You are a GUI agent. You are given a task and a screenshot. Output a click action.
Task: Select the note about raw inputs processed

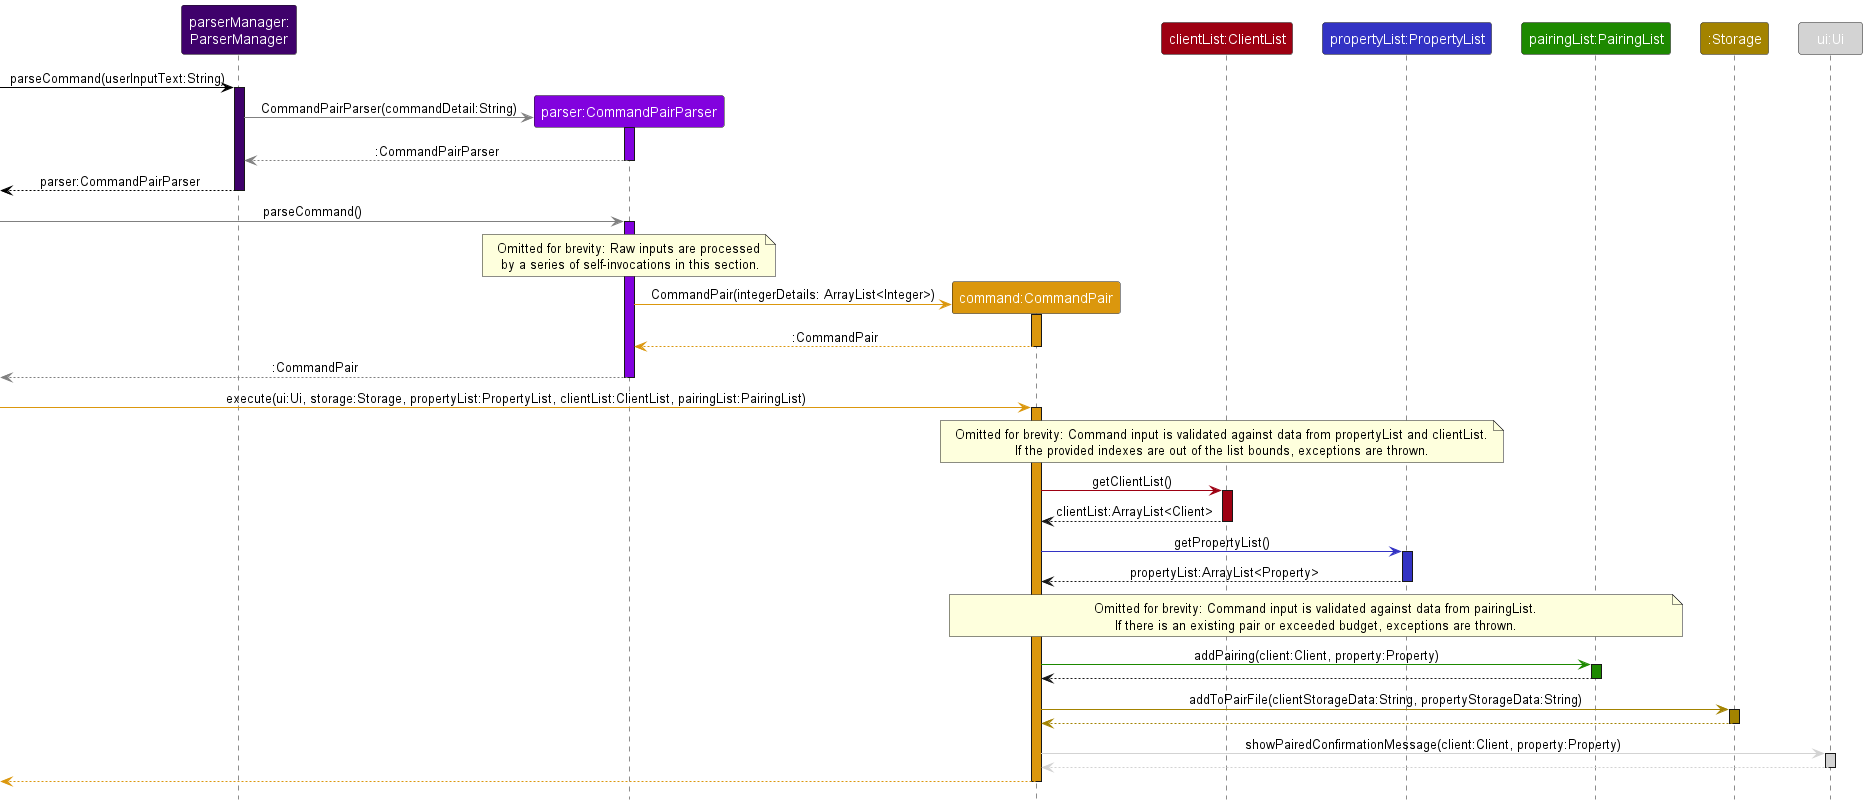click(629, 256)
